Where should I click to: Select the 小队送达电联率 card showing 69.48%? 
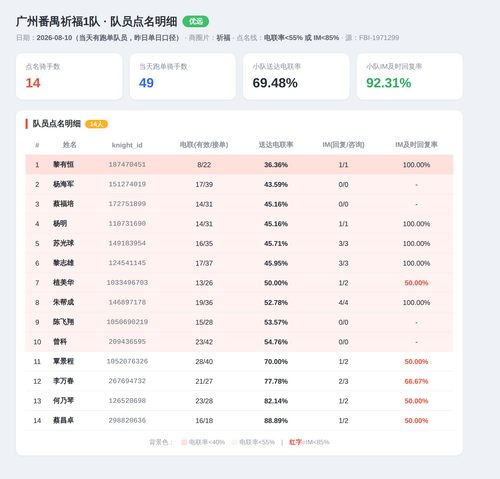click(x=296, y=76)
